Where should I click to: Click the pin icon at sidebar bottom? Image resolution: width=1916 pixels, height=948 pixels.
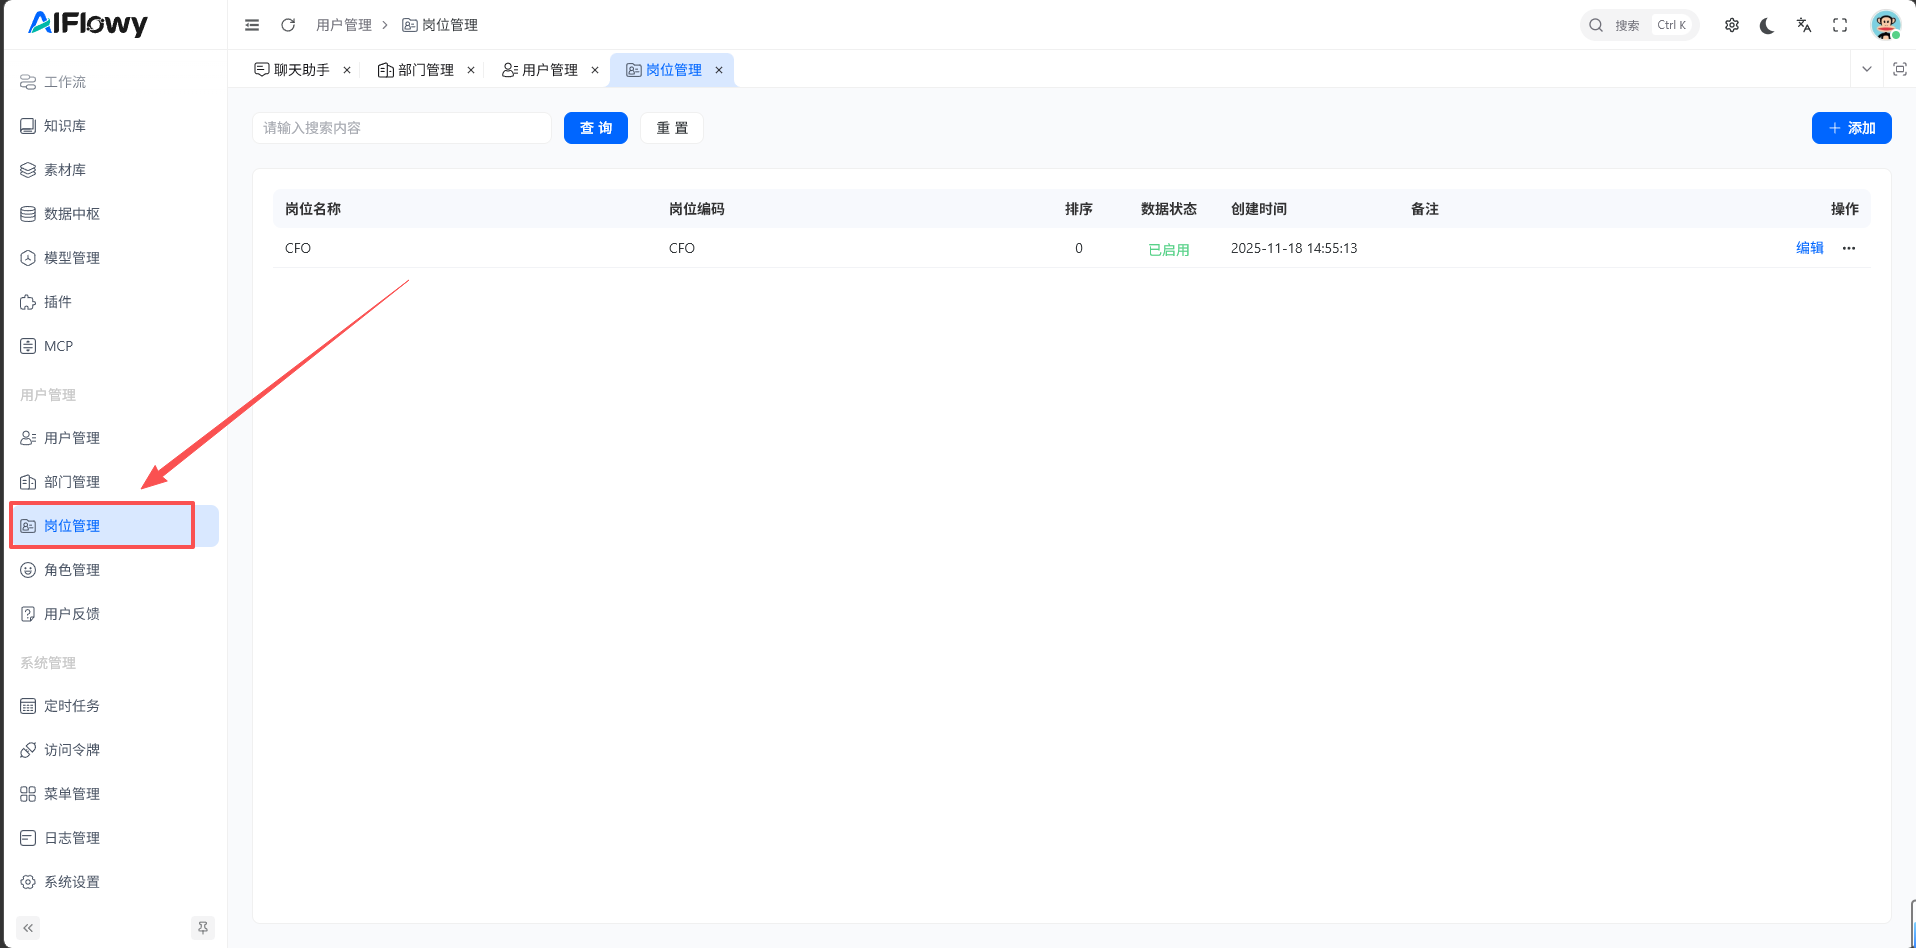(x=203, y=928)
